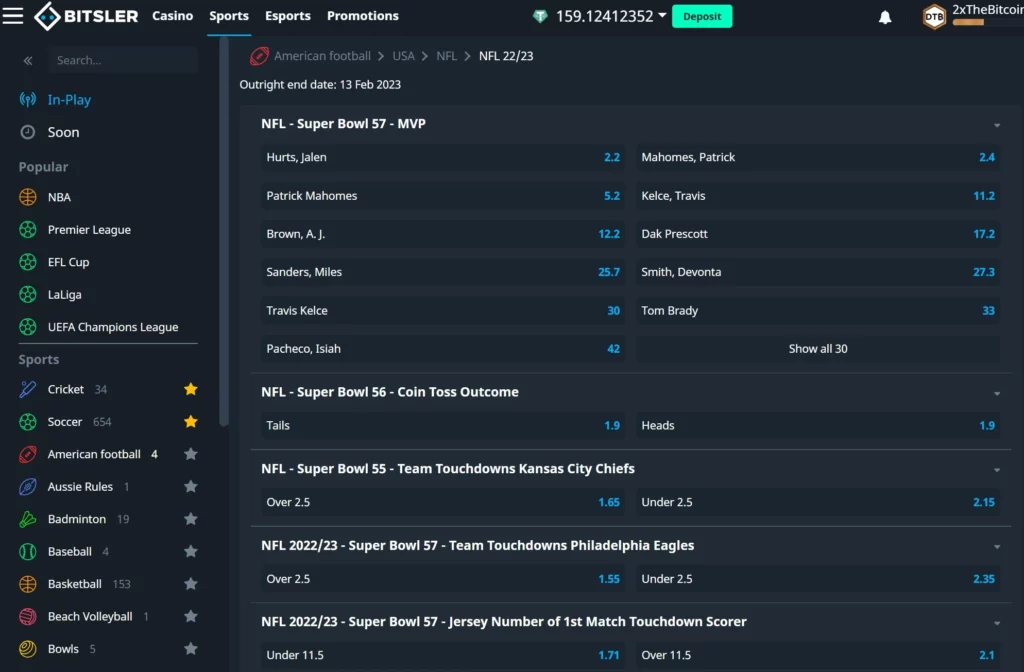
Task: Open the hamburger menu
Action: [12, 16]
